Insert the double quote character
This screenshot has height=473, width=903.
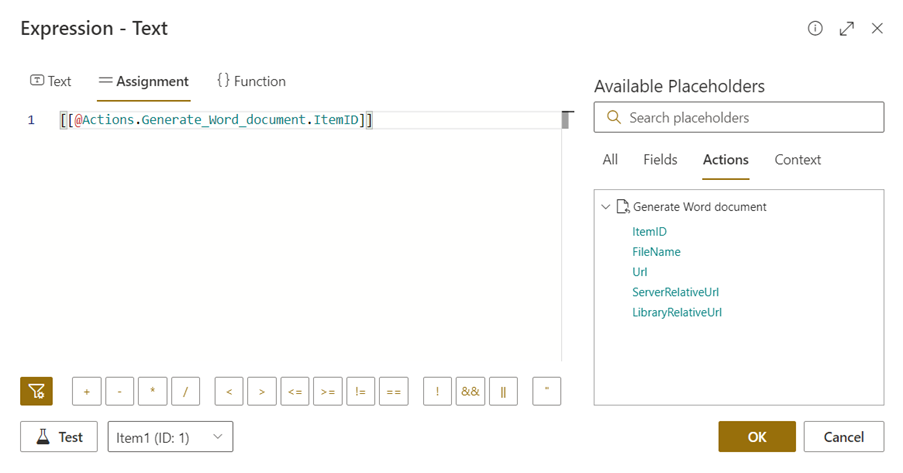point(547,391)
